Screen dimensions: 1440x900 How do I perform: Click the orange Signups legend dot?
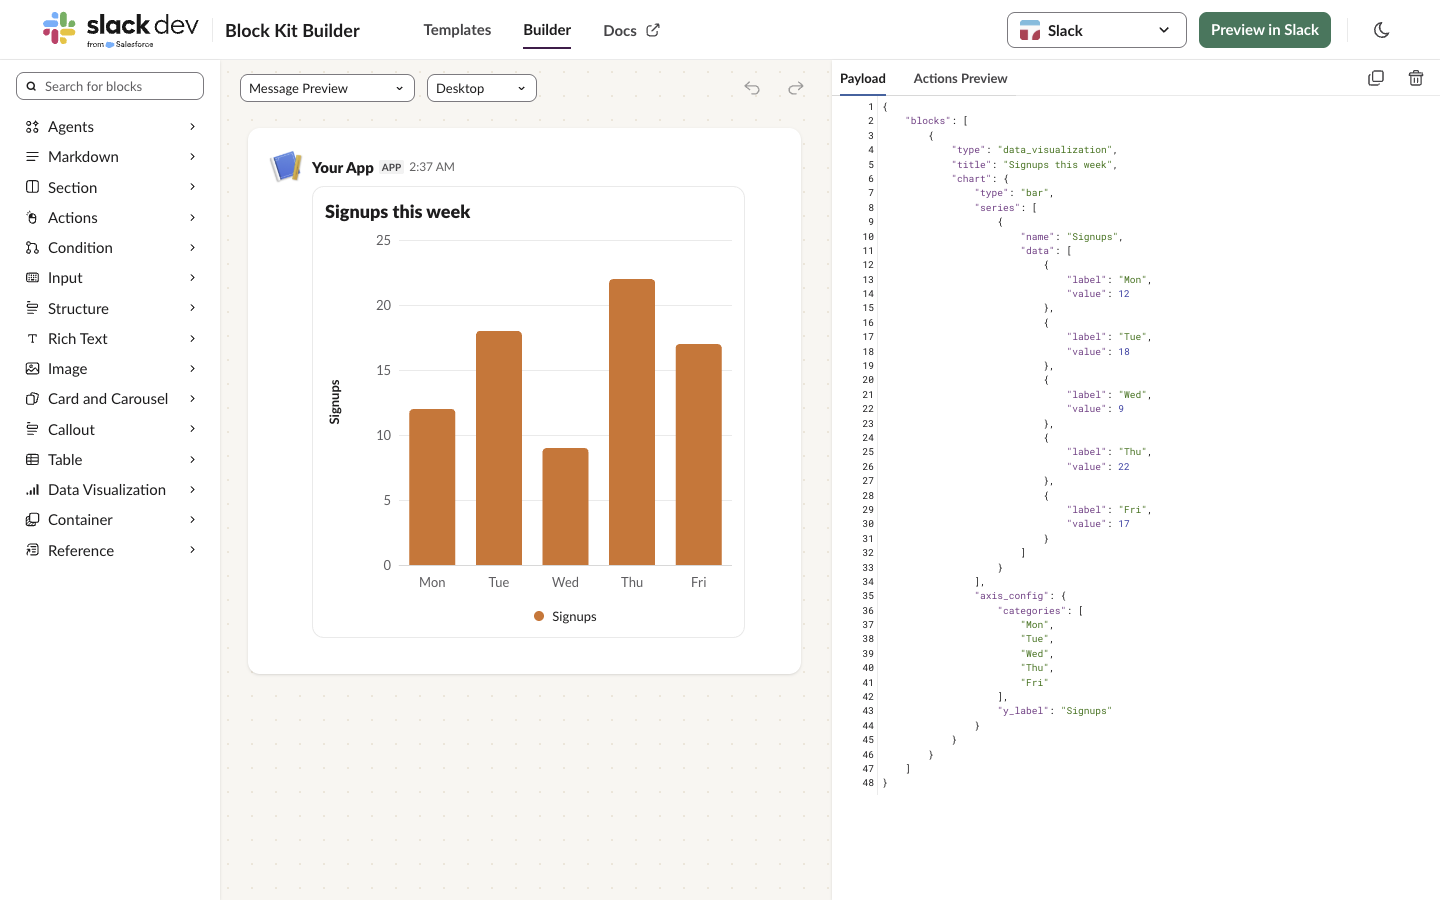coord(539,616)
